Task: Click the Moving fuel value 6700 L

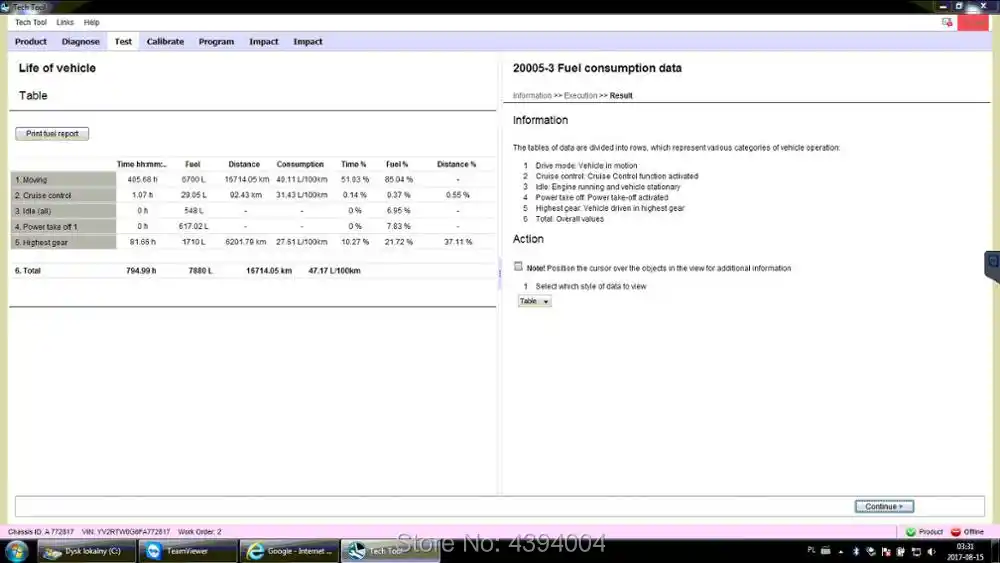Action: [x=193, y=180]
